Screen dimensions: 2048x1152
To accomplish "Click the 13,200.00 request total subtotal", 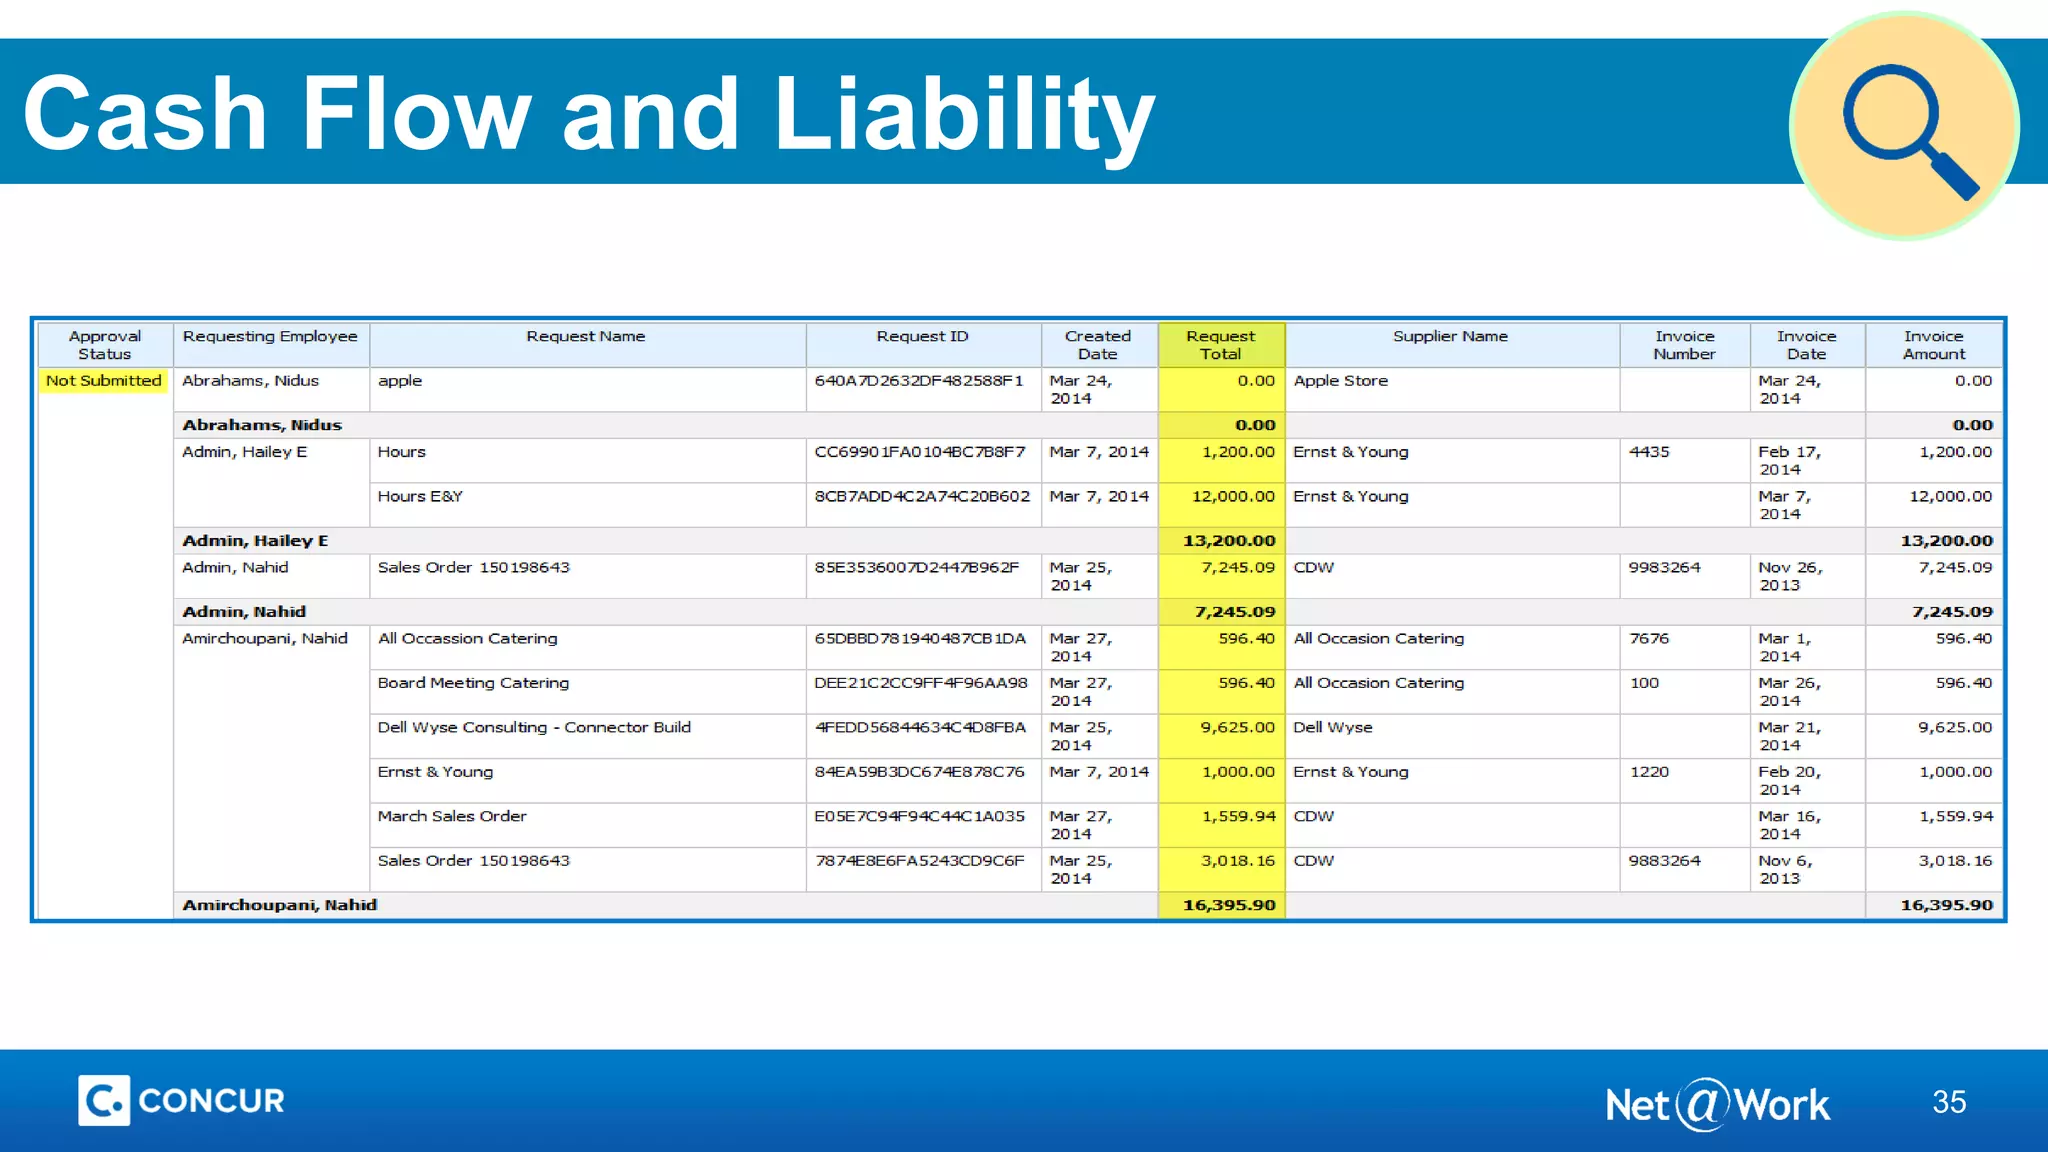I will point(1229,541).
